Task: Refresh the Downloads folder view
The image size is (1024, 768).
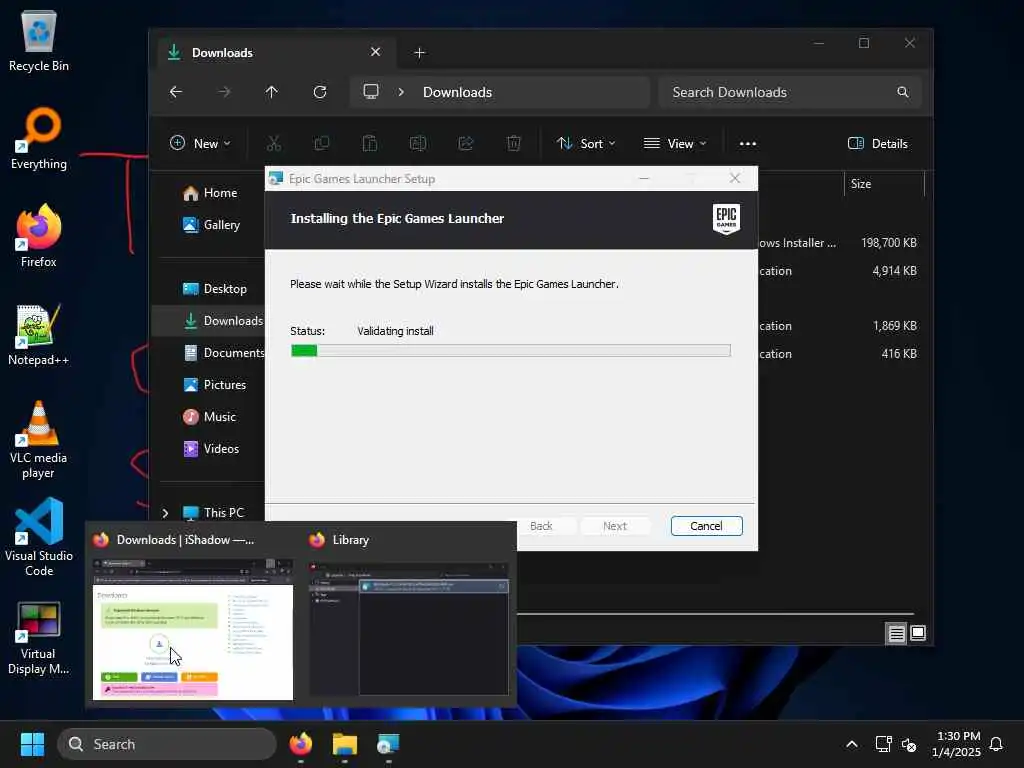Action: pos(320,92)
